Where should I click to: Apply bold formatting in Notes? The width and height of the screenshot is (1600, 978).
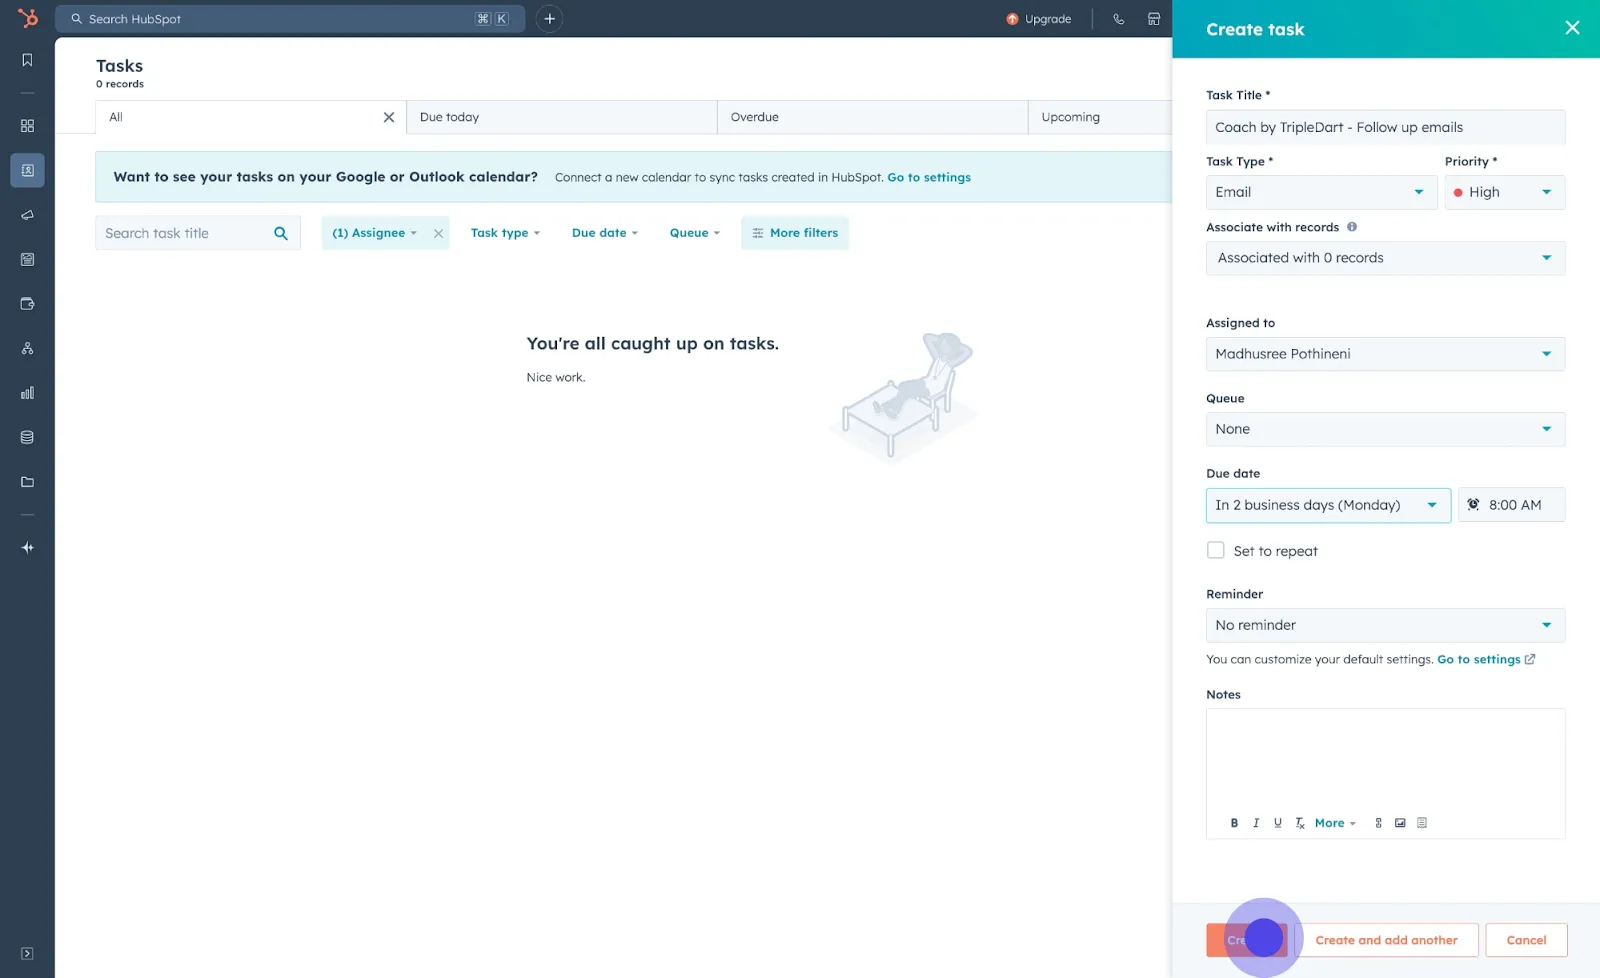click(1234, 823)
